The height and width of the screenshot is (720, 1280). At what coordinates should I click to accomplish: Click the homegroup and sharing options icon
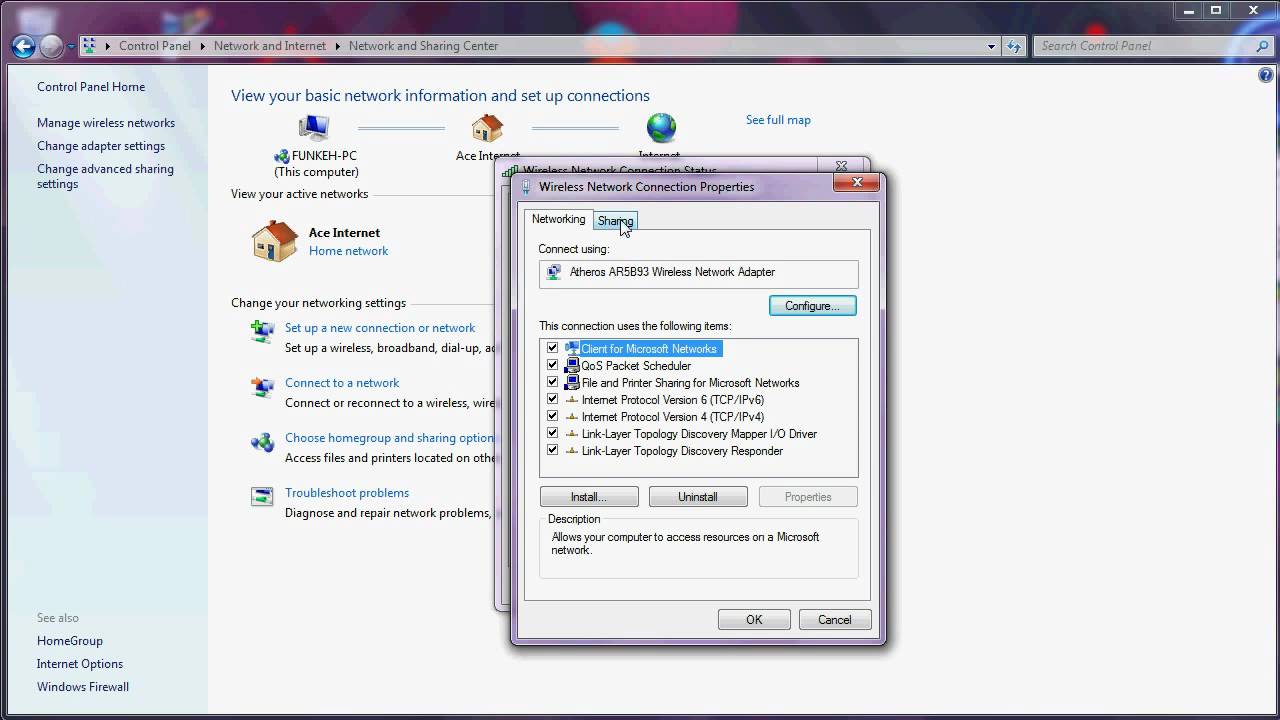point(262,442)
